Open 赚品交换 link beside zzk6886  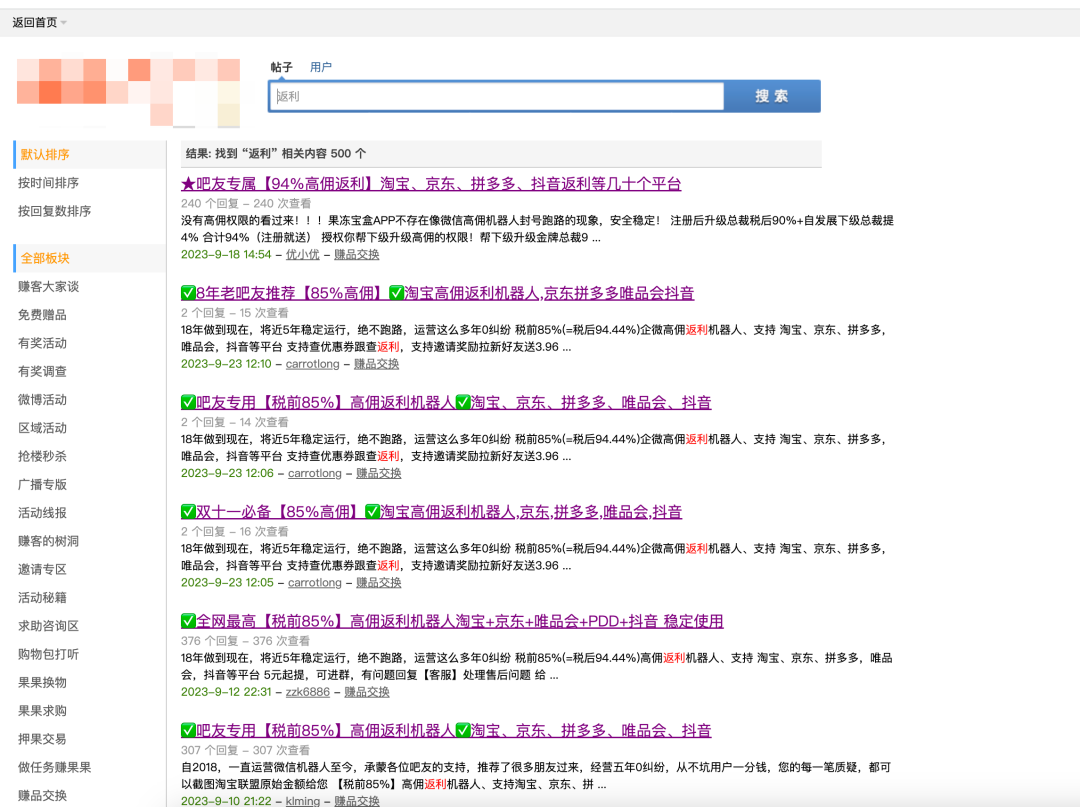[x=367, y=693]
